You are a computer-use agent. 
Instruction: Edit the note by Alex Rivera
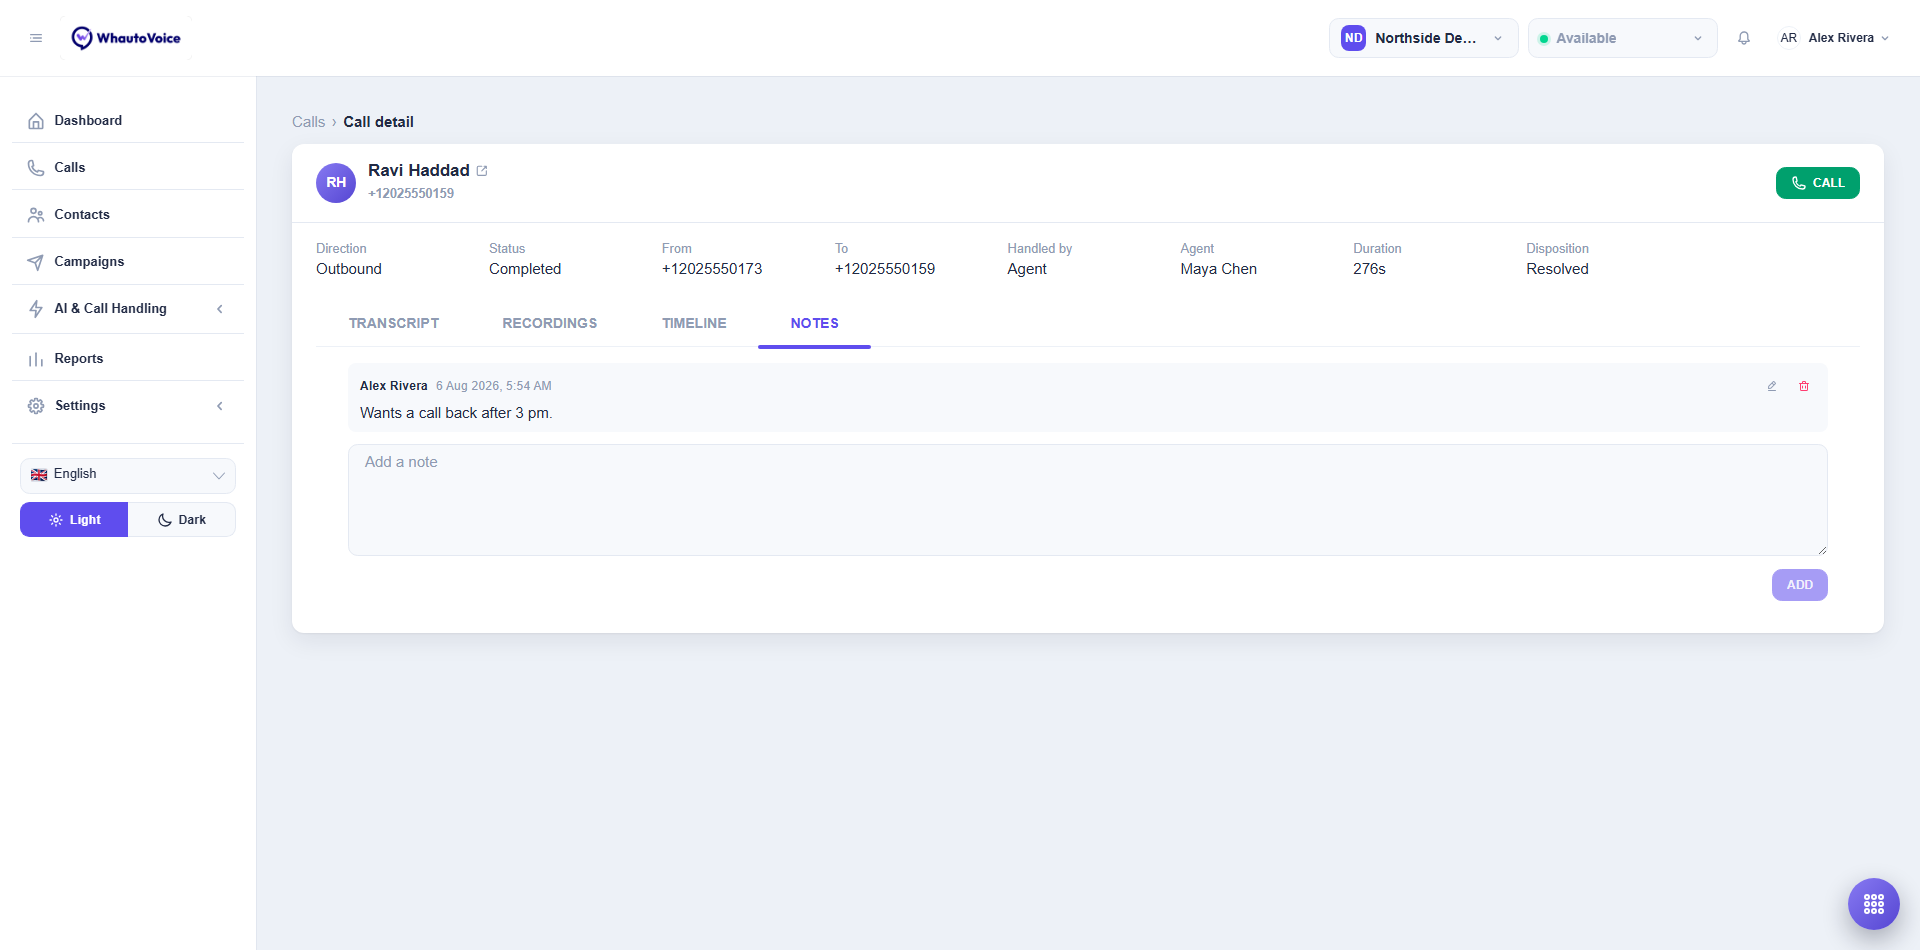click(x=1772, y=386)
